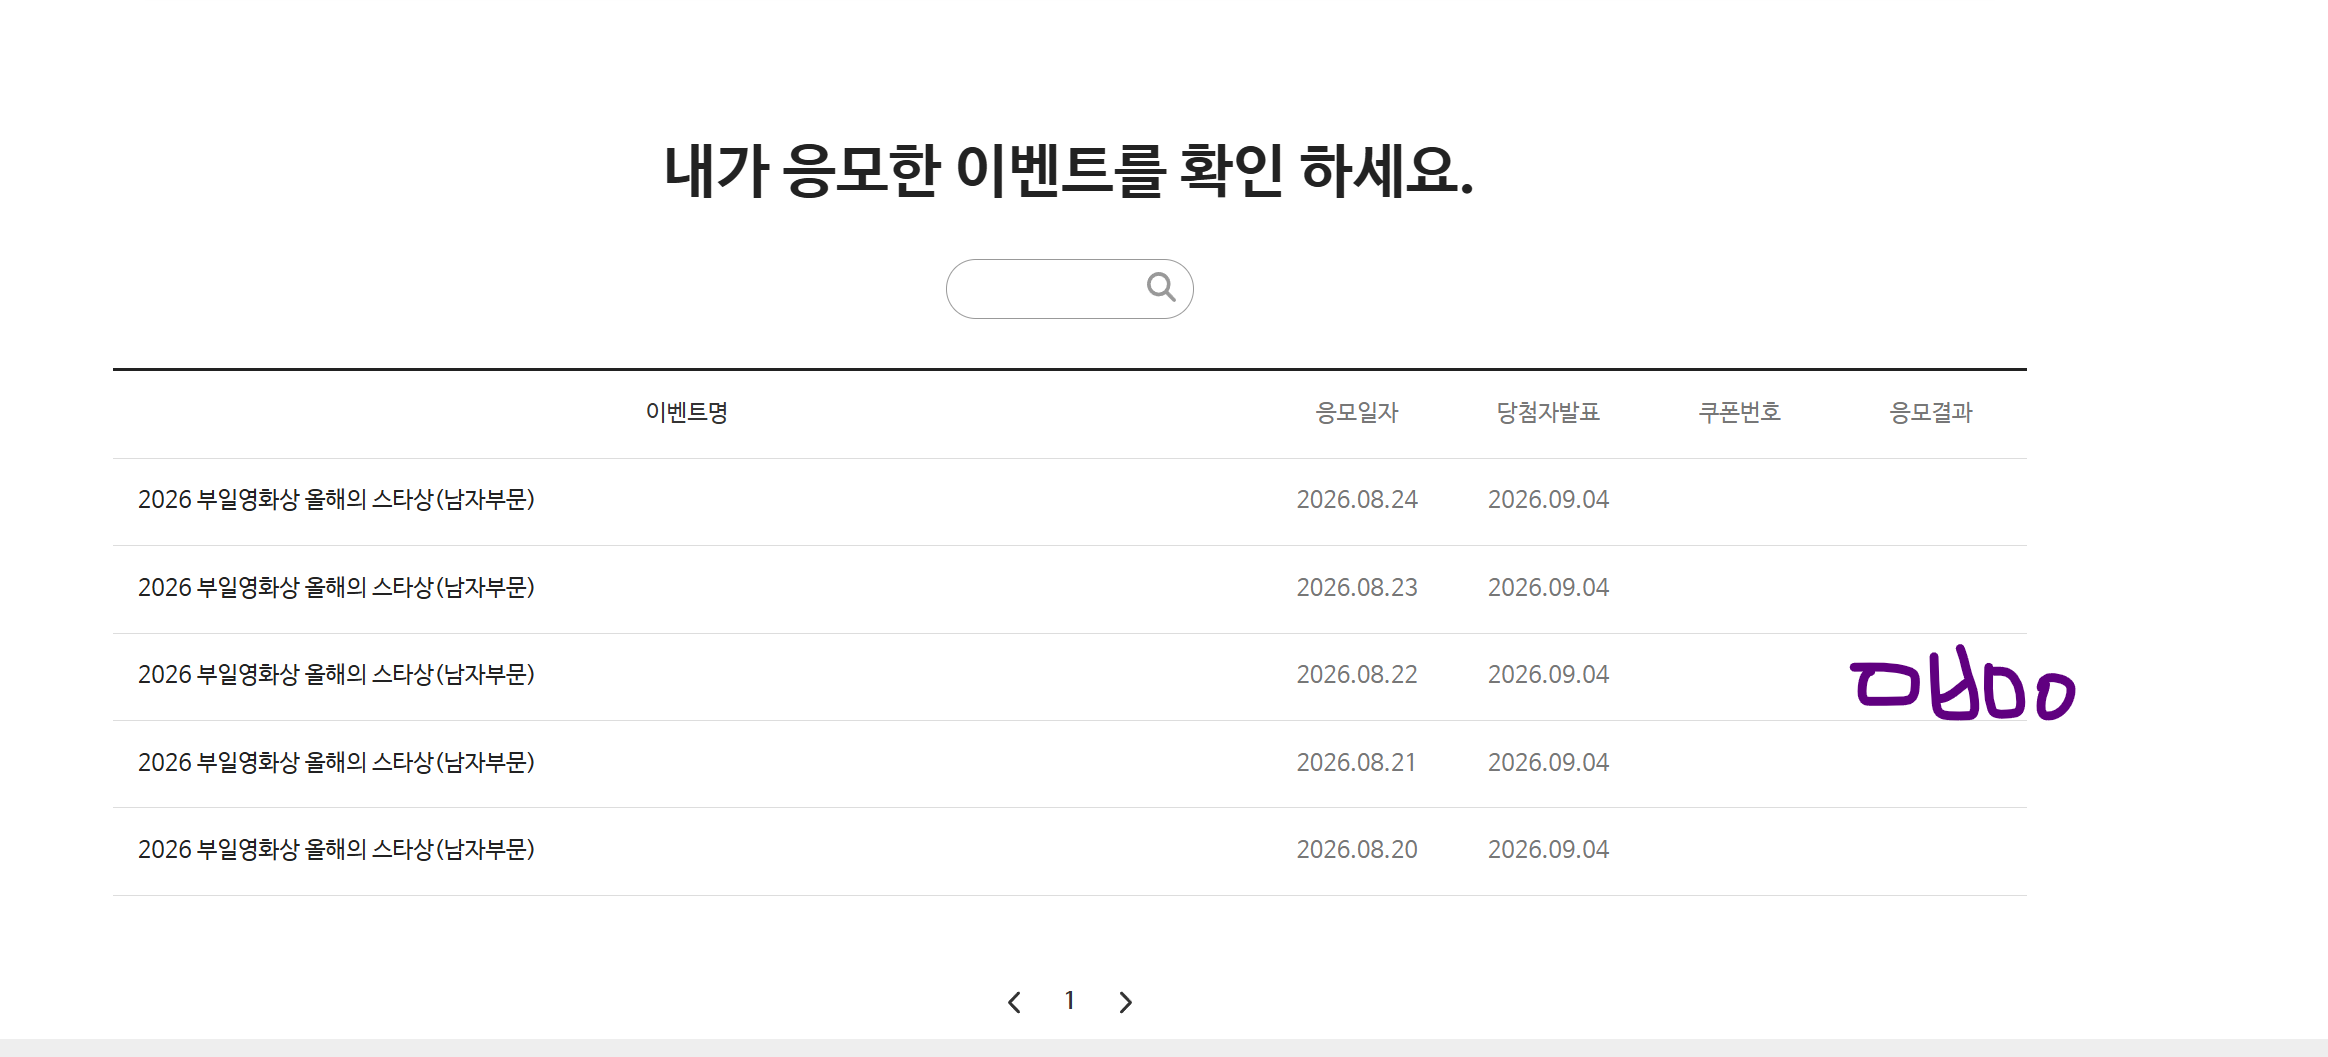
Task: Click the 응모결과 column header
Action: pyautogui.click(x=1931, y=412)
